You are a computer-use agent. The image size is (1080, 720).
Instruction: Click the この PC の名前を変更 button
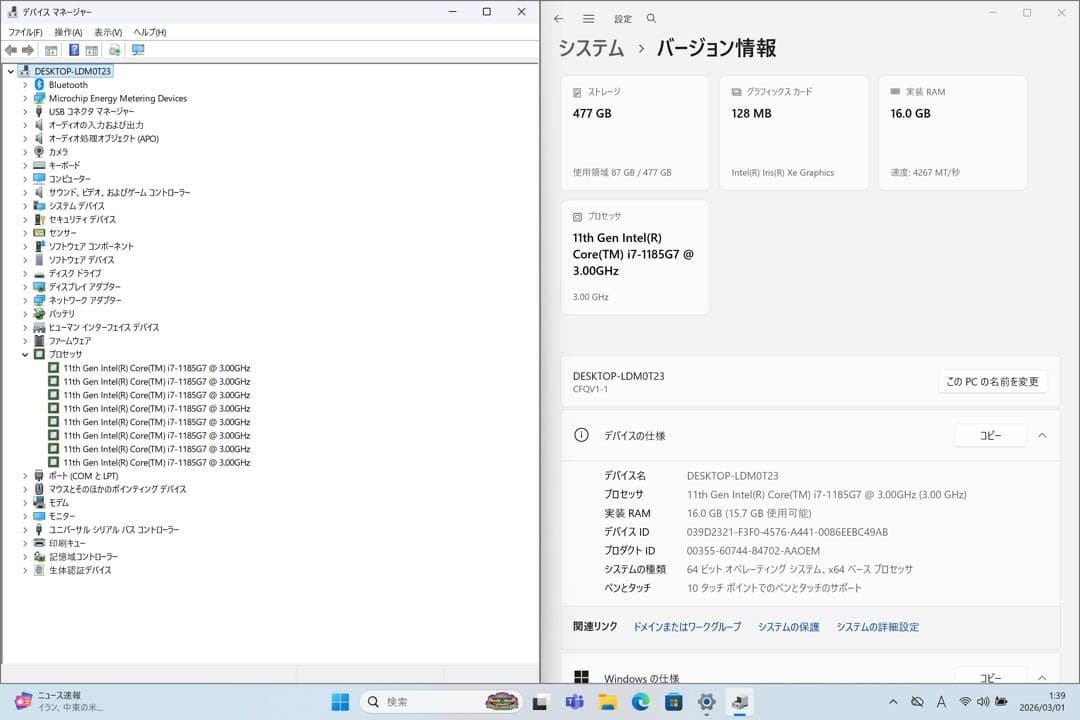click(992, 382)
